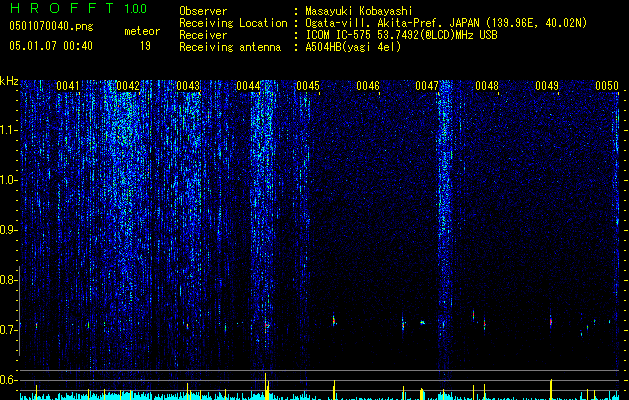Select observer name Masayuki Kobayashi
Screen dimensions: 629x400
(x=359, y=11)
